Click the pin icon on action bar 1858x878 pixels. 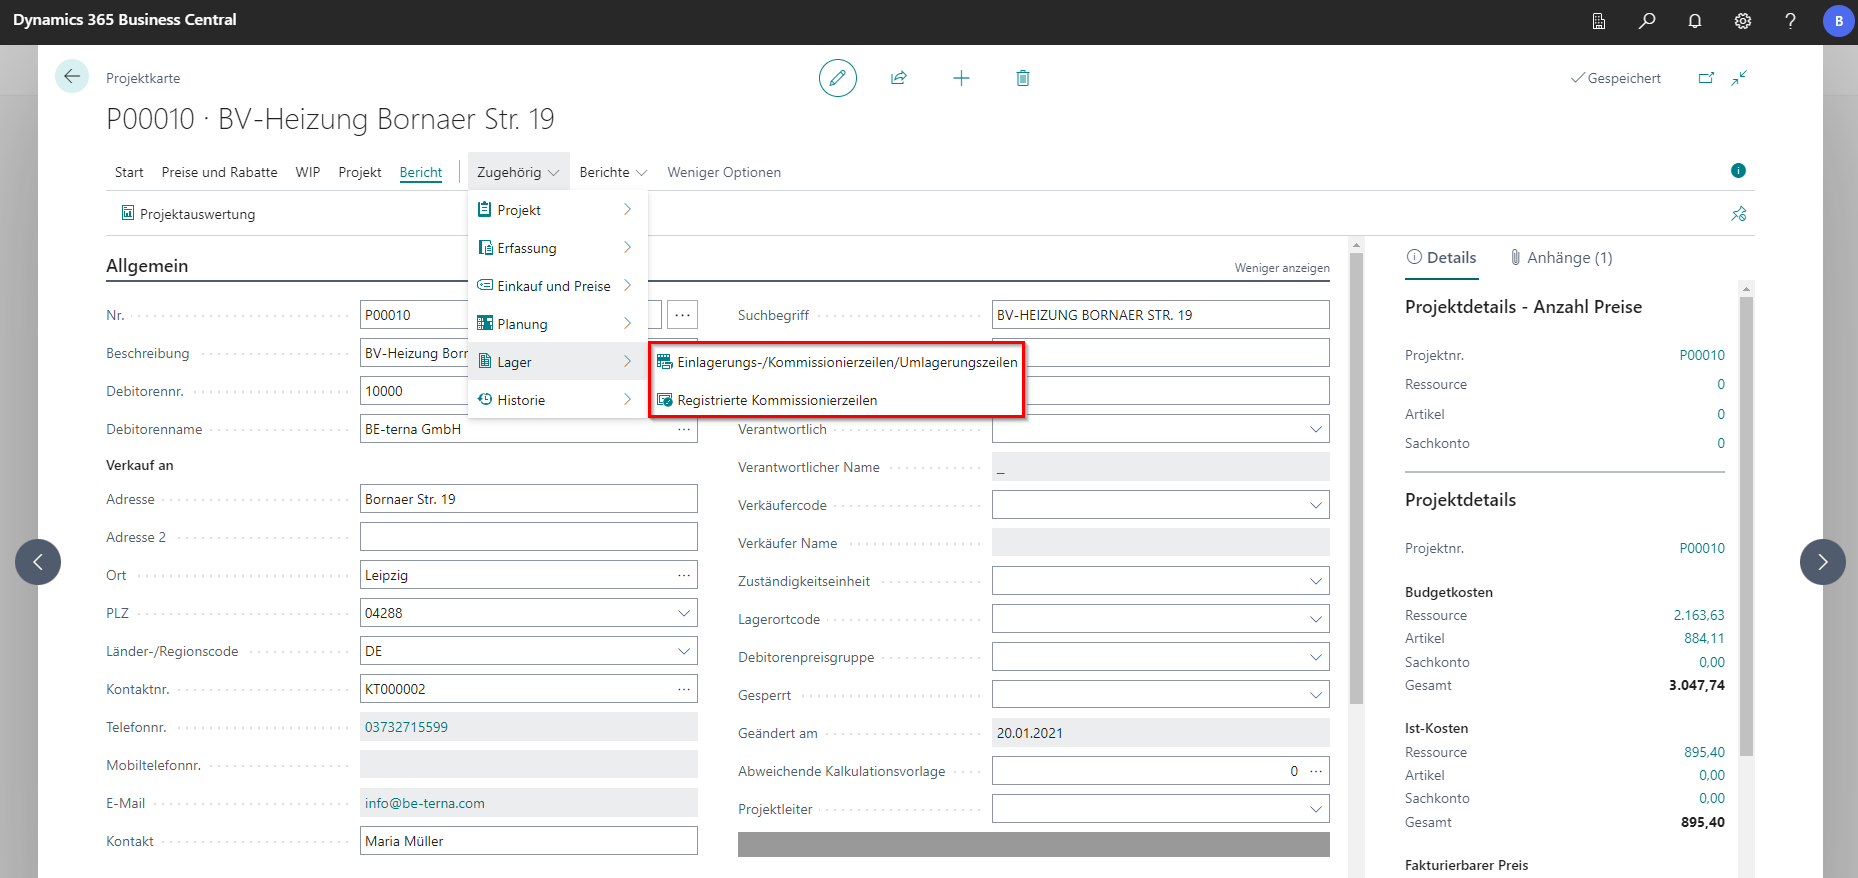pos(1738,214)
